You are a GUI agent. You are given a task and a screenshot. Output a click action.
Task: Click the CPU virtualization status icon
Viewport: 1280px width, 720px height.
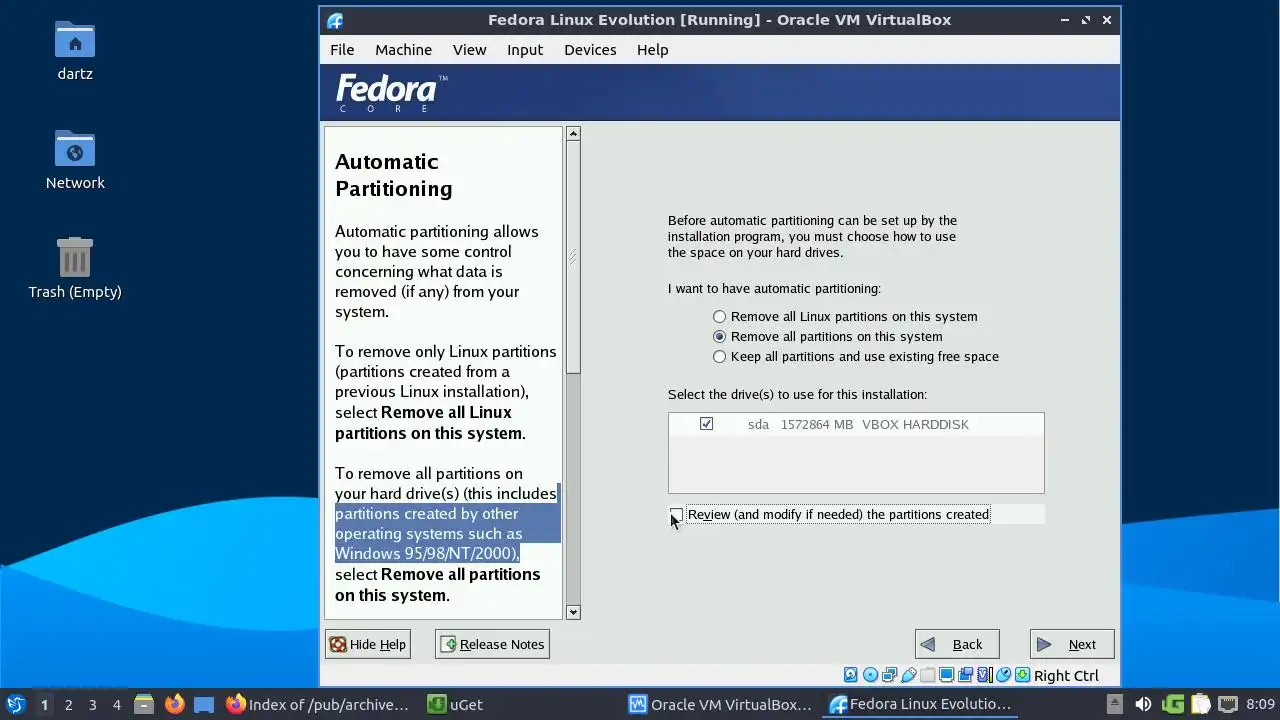984,675
